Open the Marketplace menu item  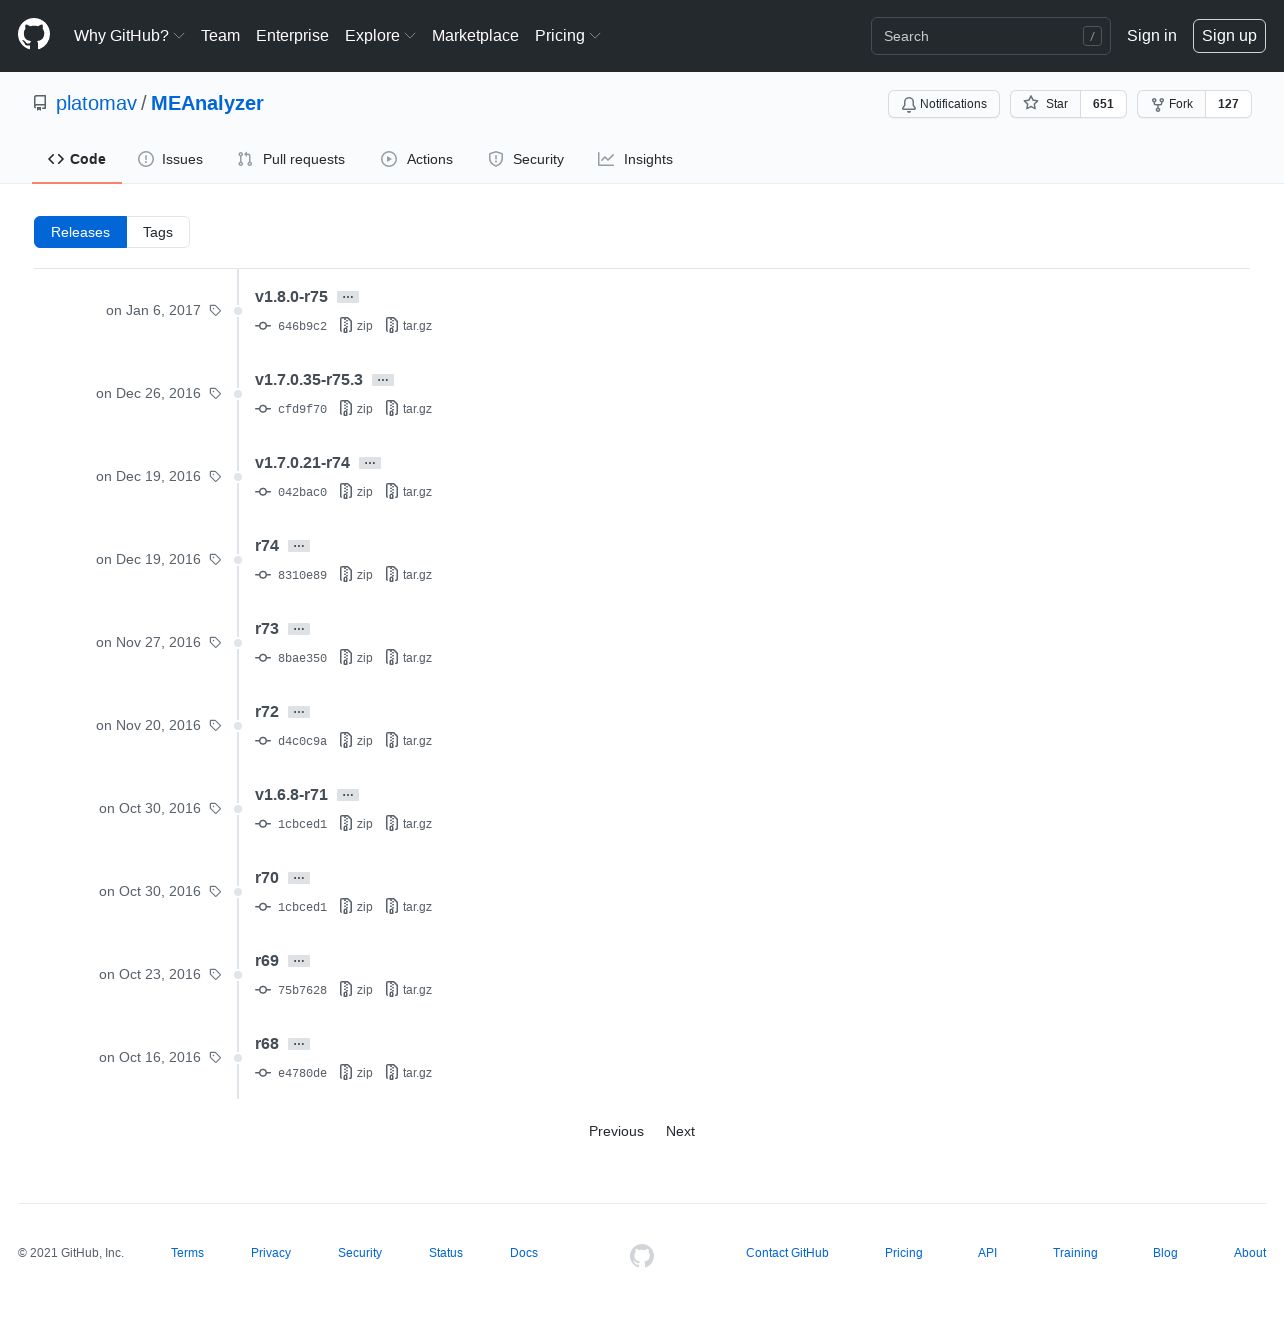click(475, 36)
